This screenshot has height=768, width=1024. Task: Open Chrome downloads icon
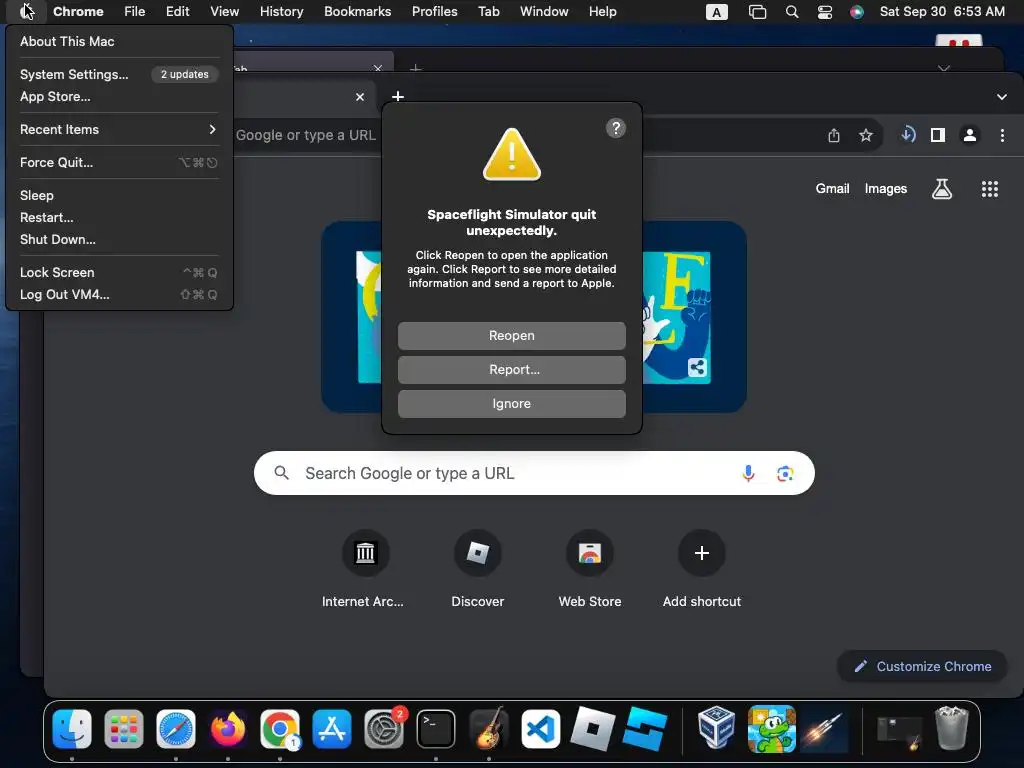click(x=908, y=135)
